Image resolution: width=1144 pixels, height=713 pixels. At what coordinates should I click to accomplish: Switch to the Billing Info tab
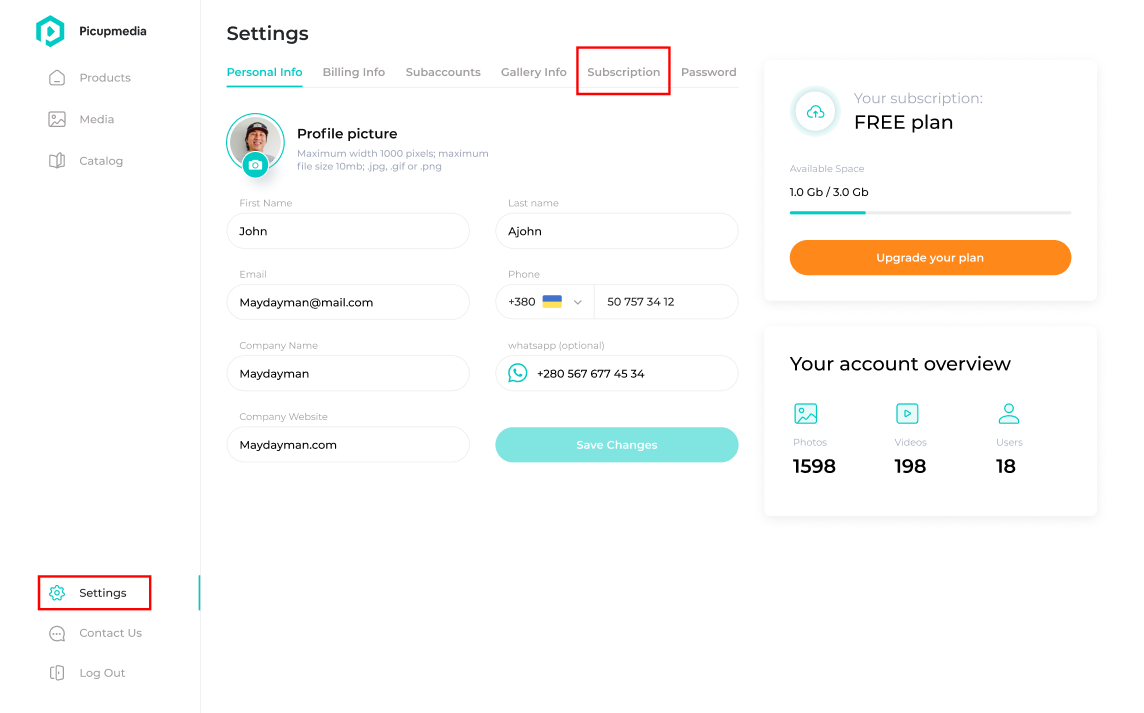354,72
